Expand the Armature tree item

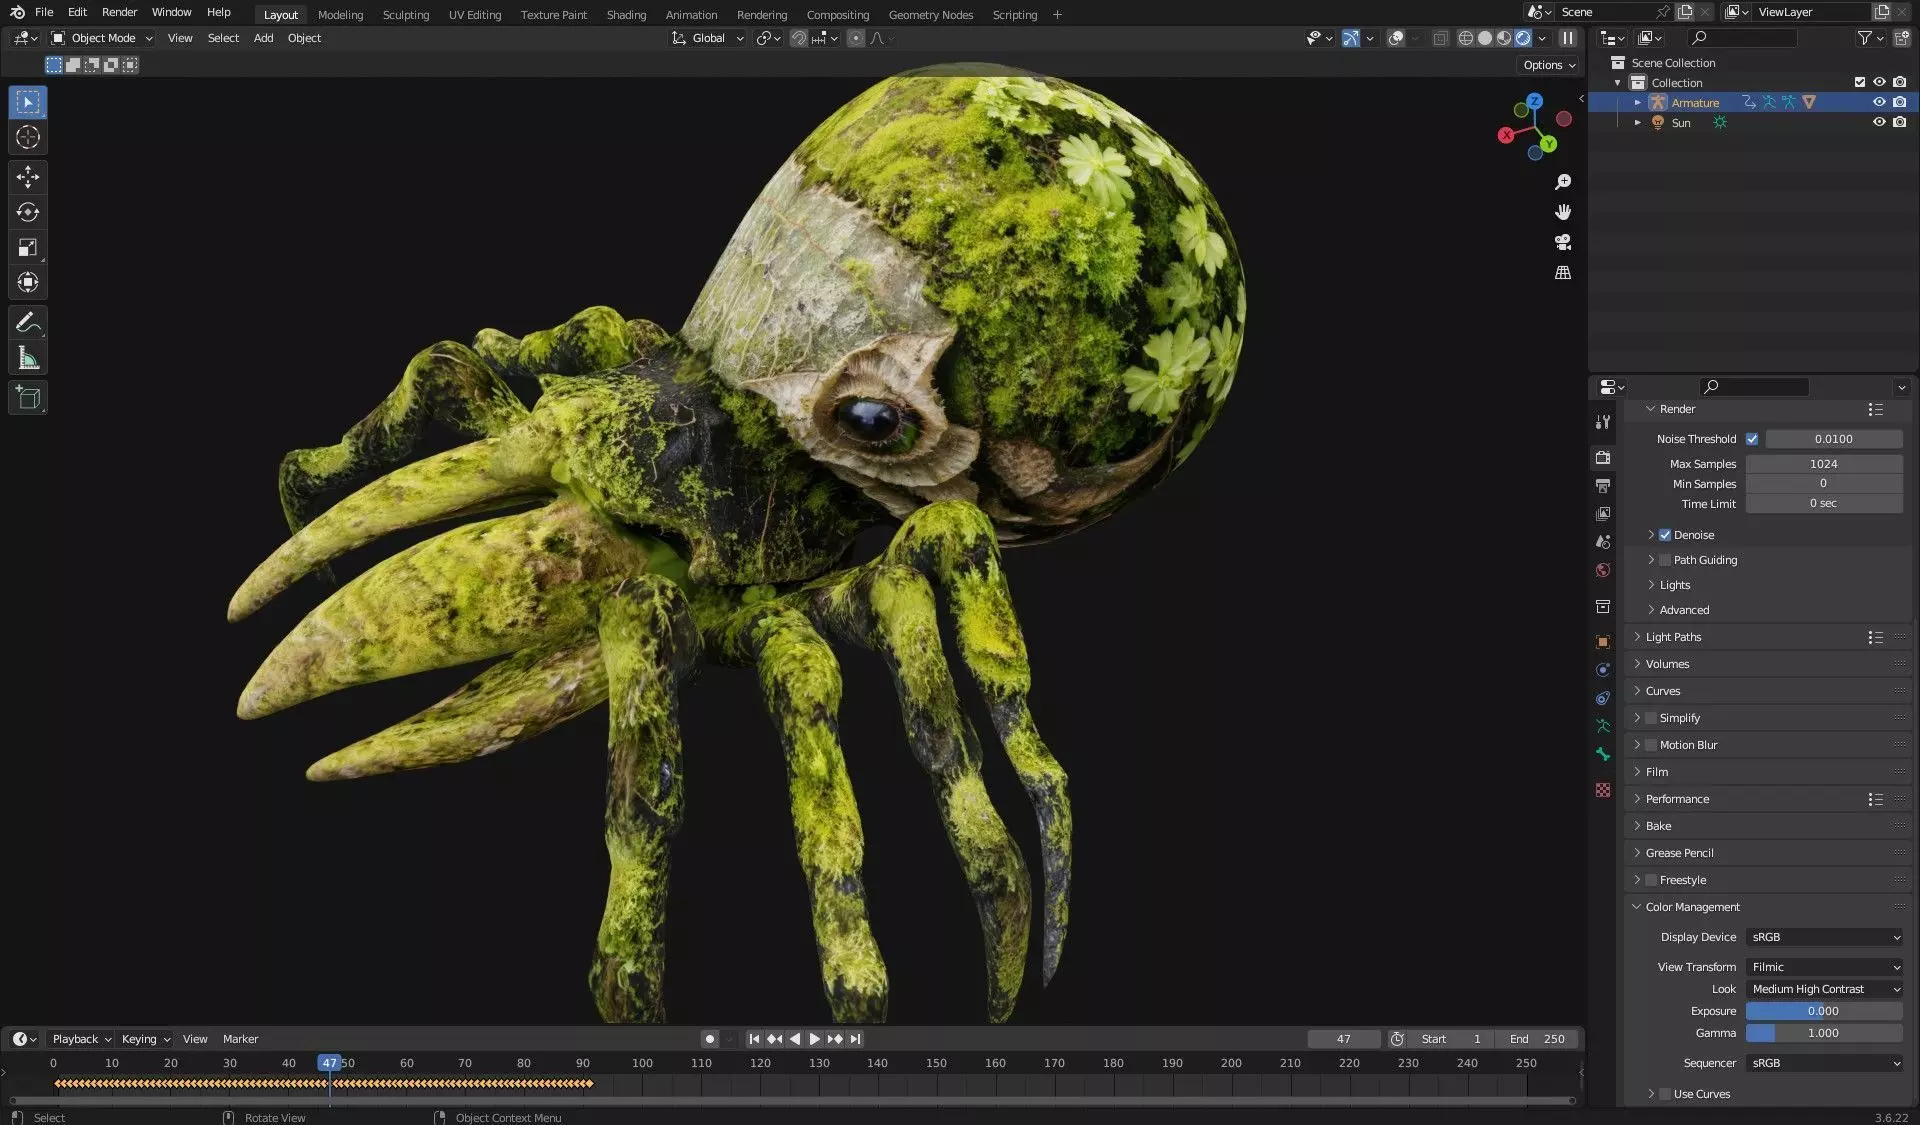coord(1637,102)
